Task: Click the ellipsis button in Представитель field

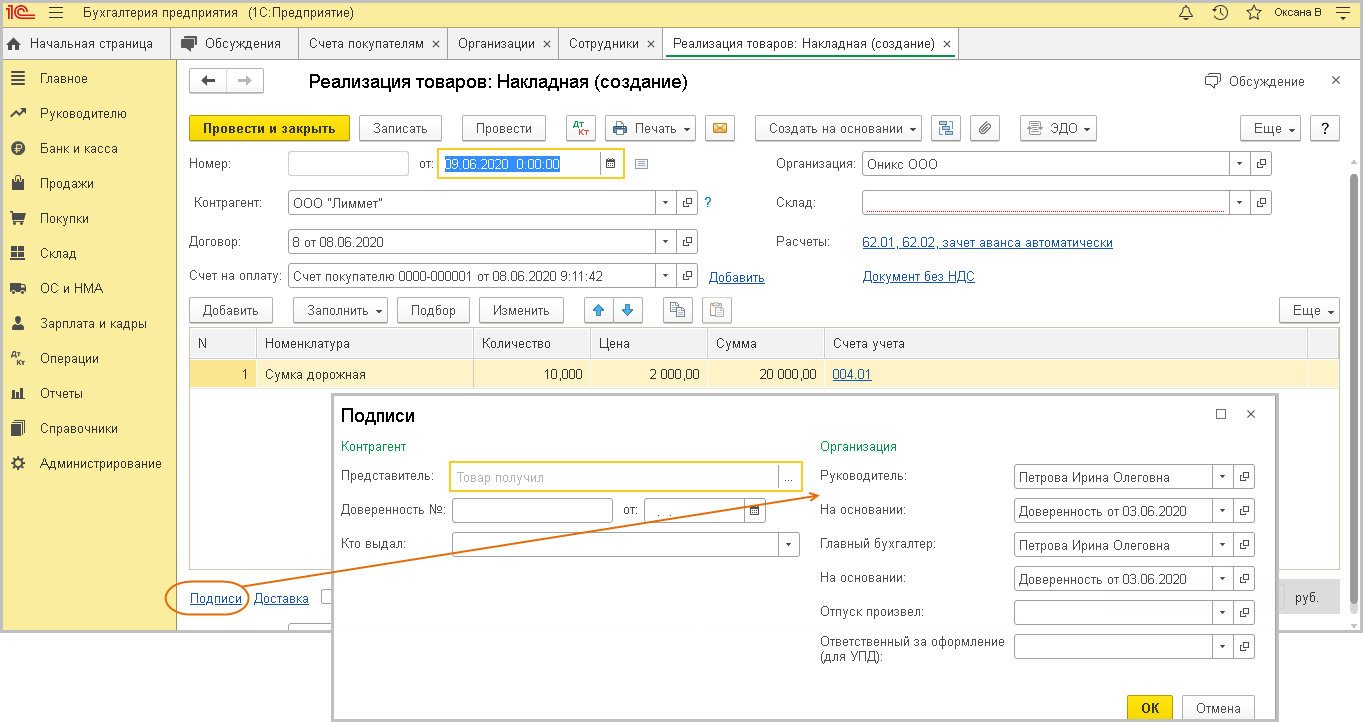Action: (x=789, y=477)
